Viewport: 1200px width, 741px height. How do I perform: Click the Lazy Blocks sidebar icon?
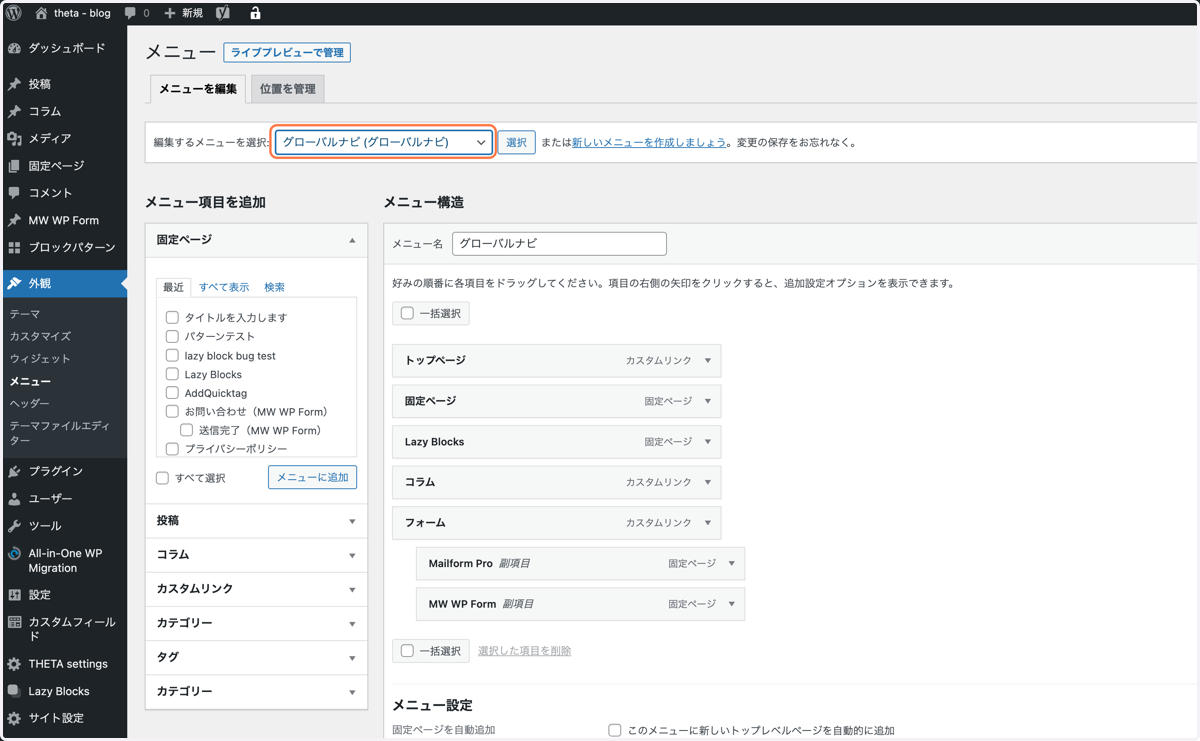click(x=14, y=691)
